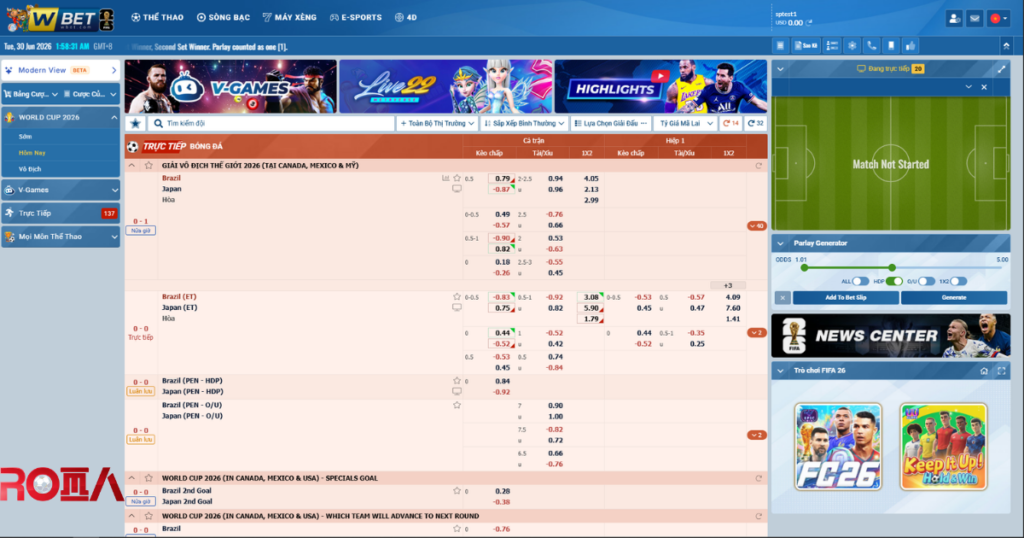This screenshot has height=538, width=1024.
Task: Open the language flag dropdown
Action: [998, 18]
